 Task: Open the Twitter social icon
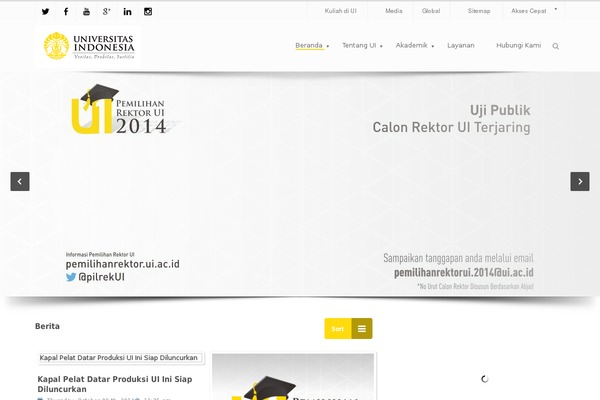tap(46, 11)
